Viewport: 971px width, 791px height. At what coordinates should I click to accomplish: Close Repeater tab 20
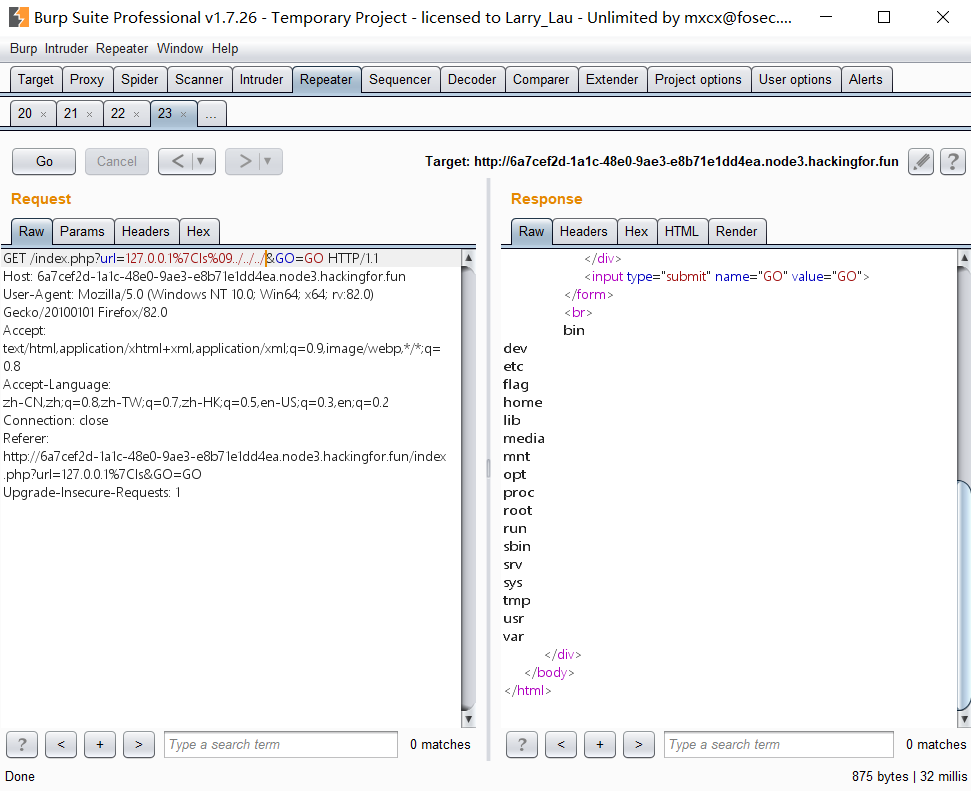pyautogui.click(x=43, y=115)
